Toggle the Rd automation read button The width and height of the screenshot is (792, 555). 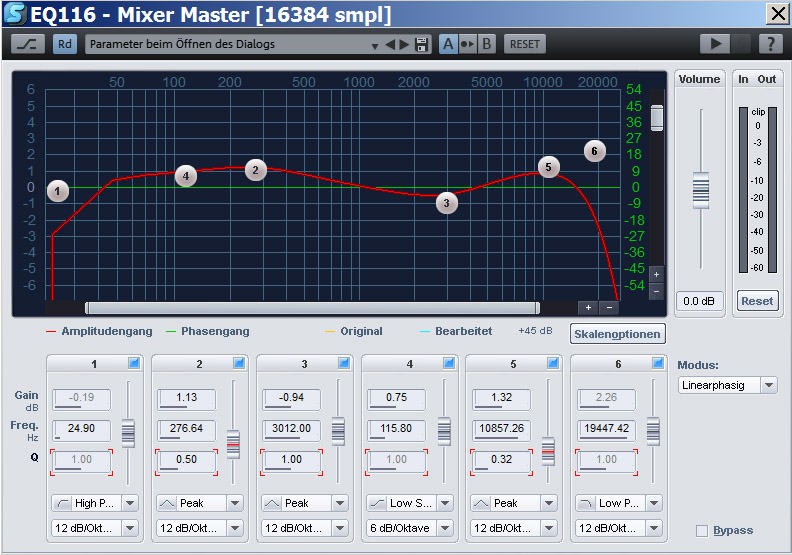pos(65,44)
